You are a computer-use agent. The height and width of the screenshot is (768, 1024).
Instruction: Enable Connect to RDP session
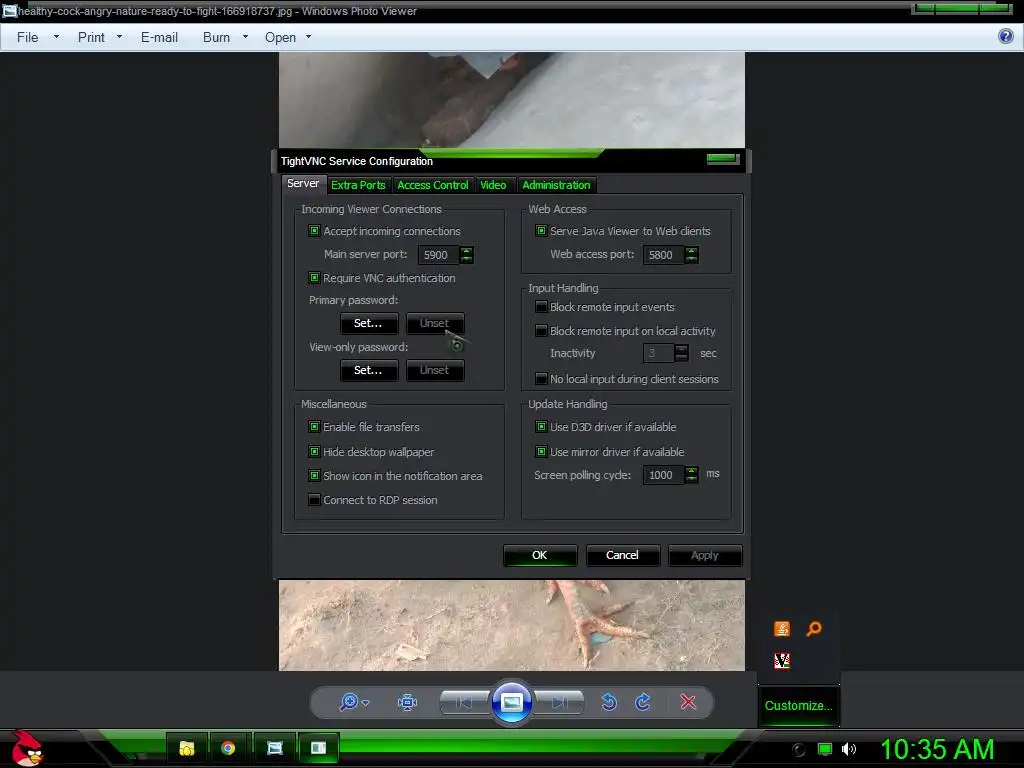314,500
